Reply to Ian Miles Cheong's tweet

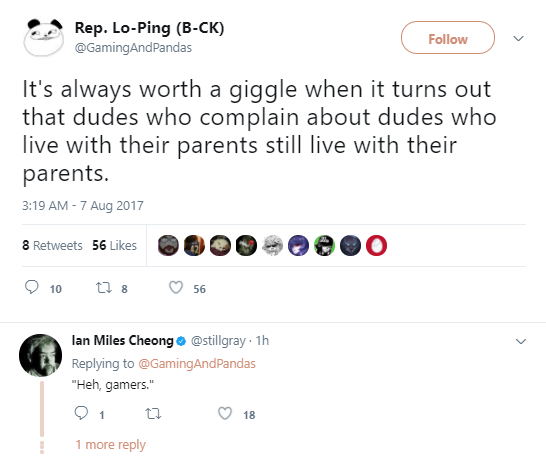(x=81, y=413)
